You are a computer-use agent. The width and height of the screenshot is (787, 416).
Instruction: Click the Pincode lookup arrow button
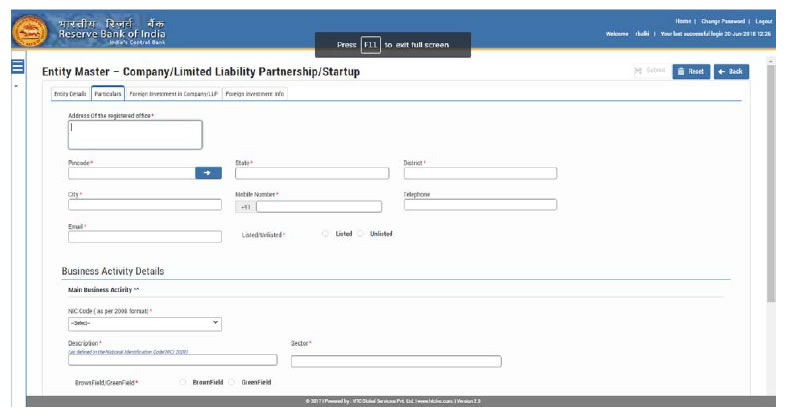(208, 173)
